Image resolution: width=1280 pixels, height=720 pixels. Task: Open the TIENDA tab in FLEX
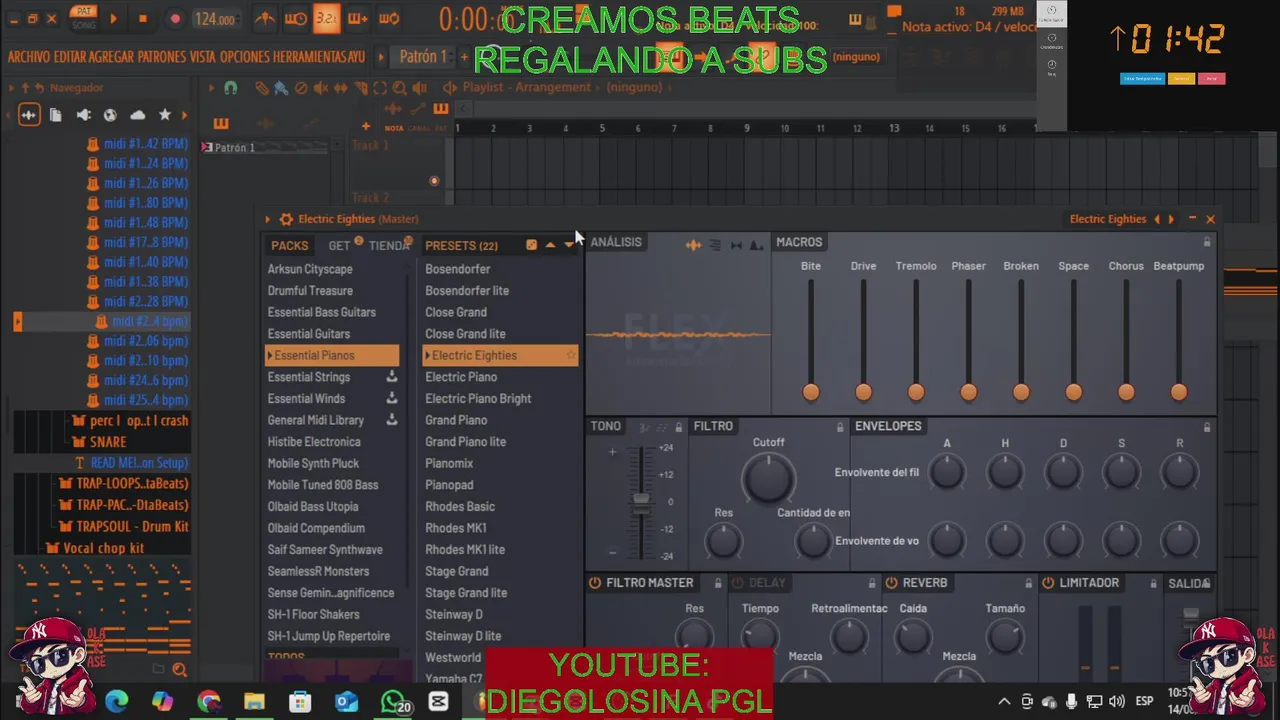coord(388,245)
